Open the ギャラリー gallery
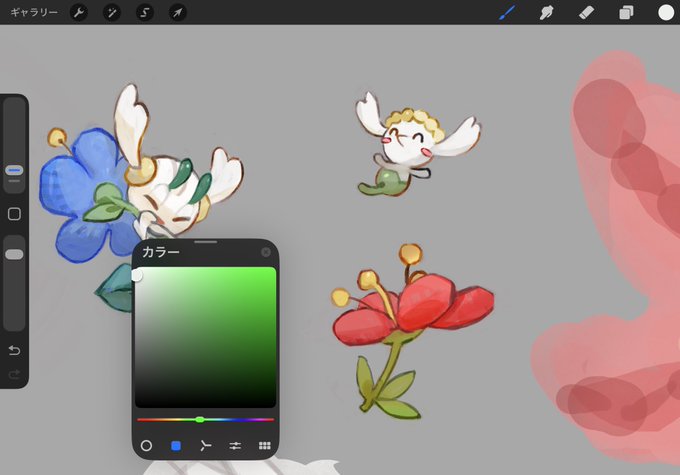This screenshot has width=680, height=475. click(34, 12)
